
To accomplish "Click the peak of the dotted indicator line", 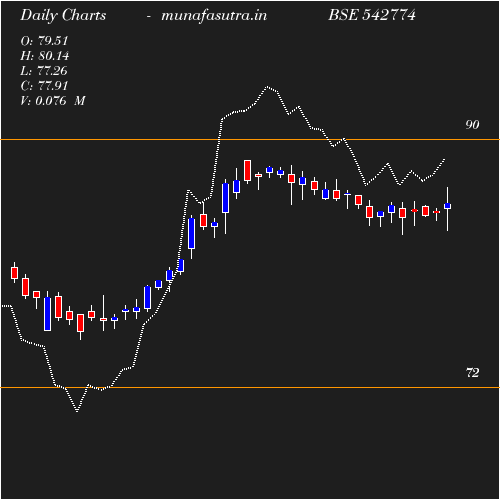I will pos(268,87).
